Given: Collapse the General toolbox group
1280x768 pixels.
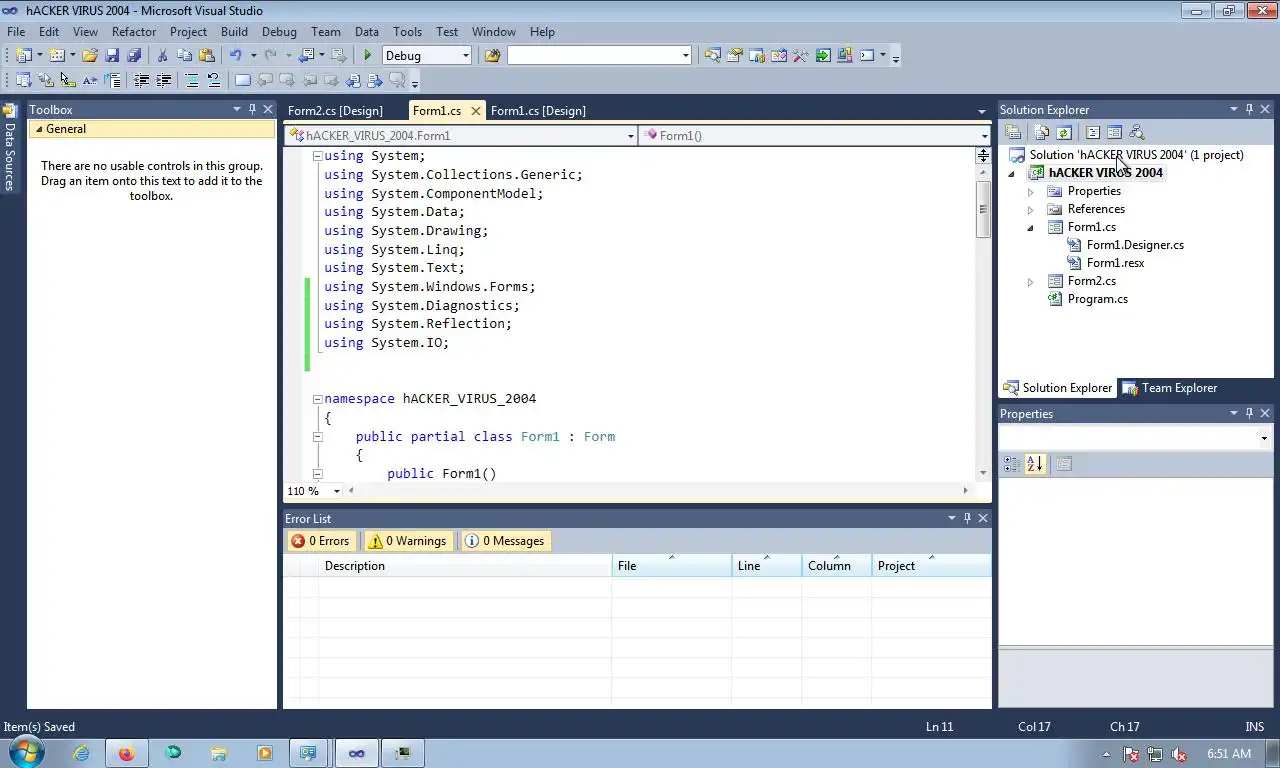Looking at the screenshot, I should (39, 129).
